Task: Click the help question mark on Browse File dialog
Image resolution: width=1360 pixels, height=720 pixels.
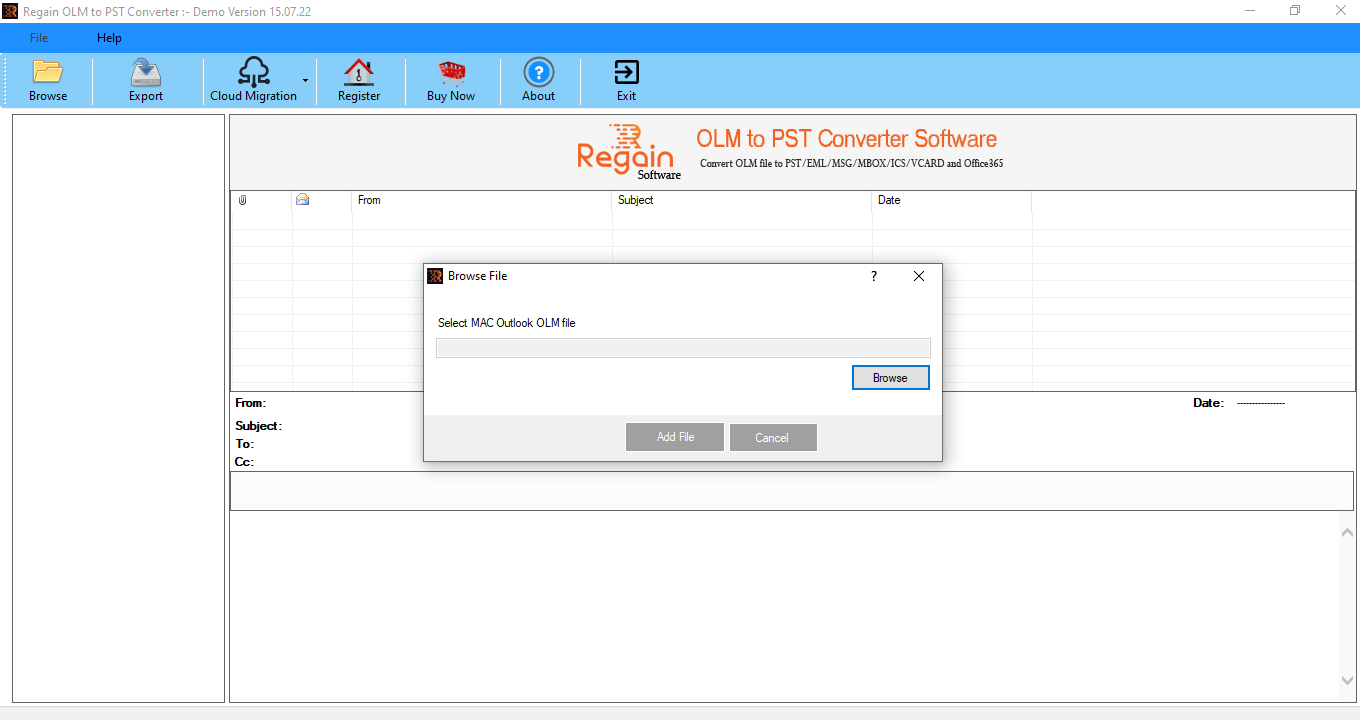Action: coord(873,276)
